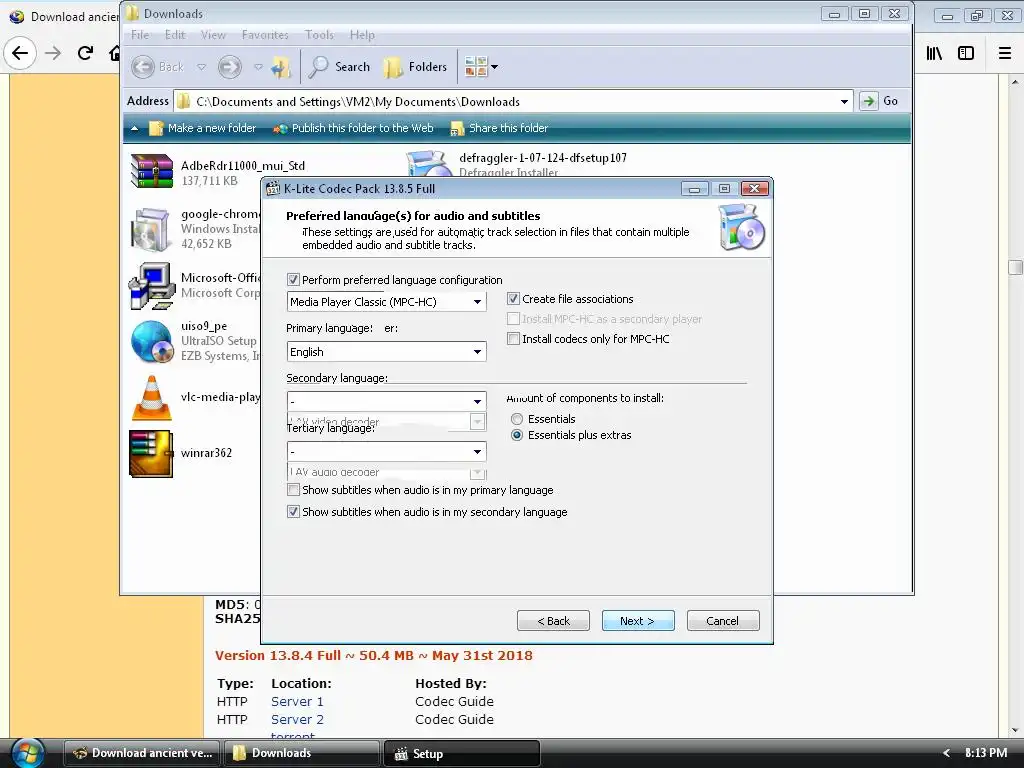This screenshot has height=768, width=1024.
Task: Click the Share this folder icon
Action: [457, 128]
